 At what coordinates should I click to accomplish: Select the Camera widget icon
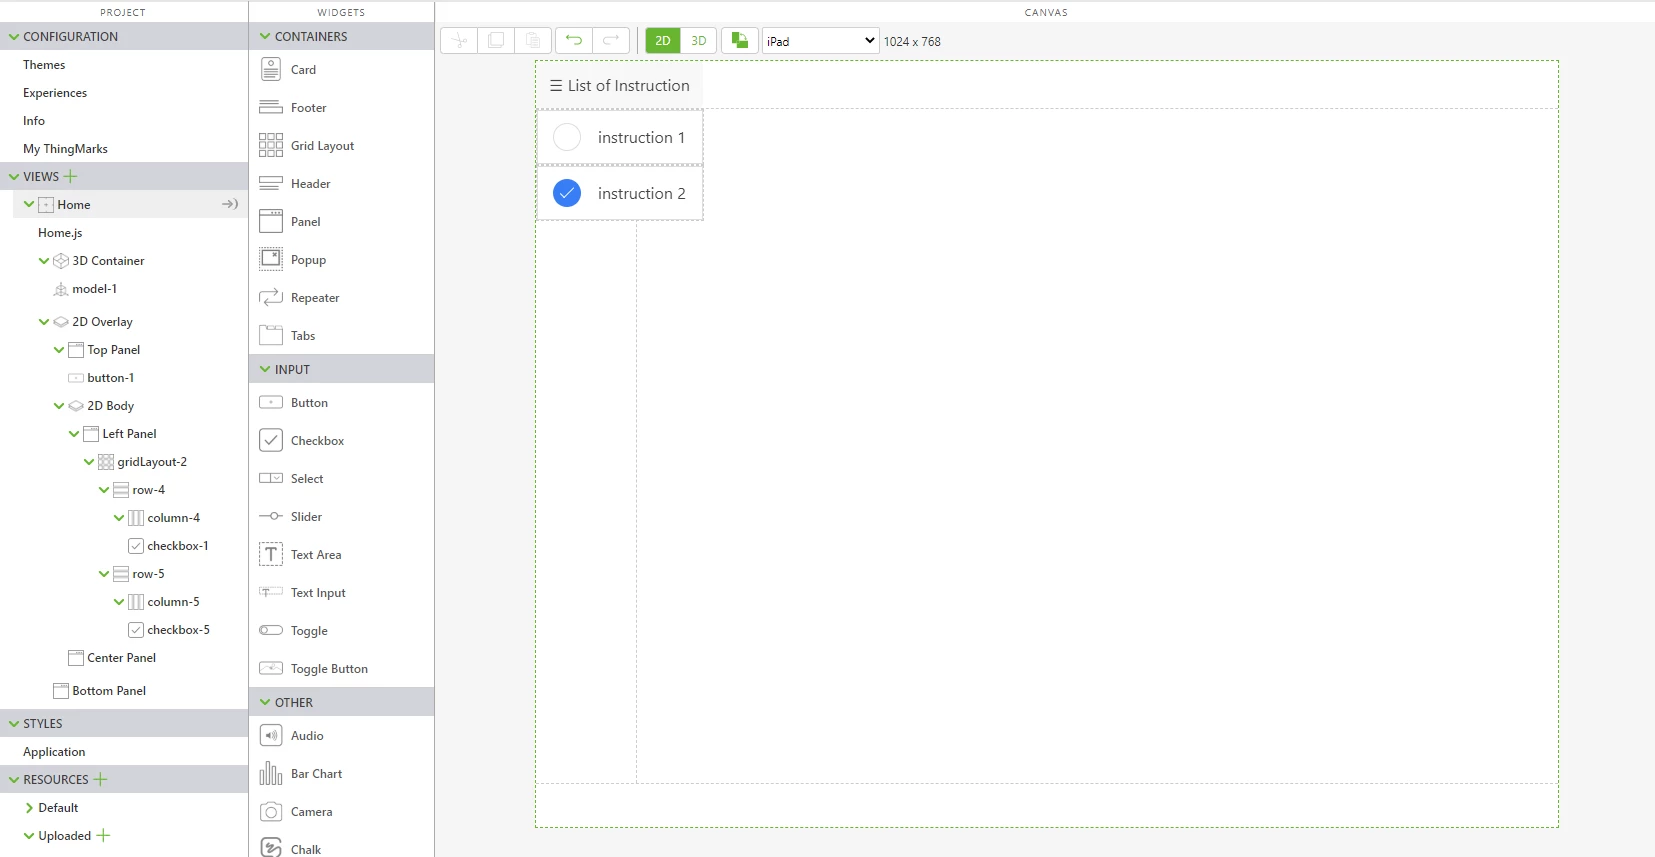coord(271,811)
